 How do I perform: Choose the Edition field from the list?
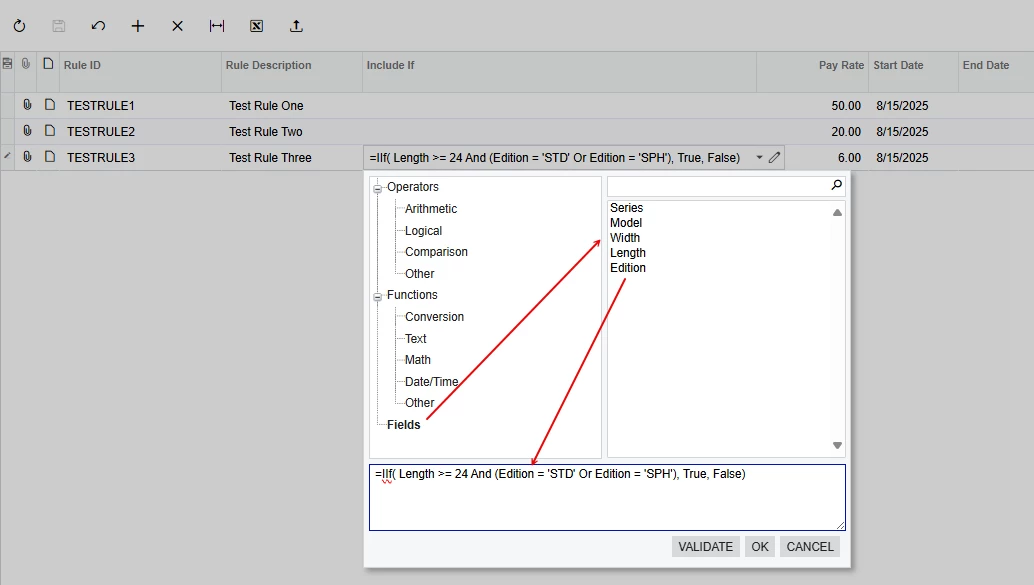pos(627,267)
